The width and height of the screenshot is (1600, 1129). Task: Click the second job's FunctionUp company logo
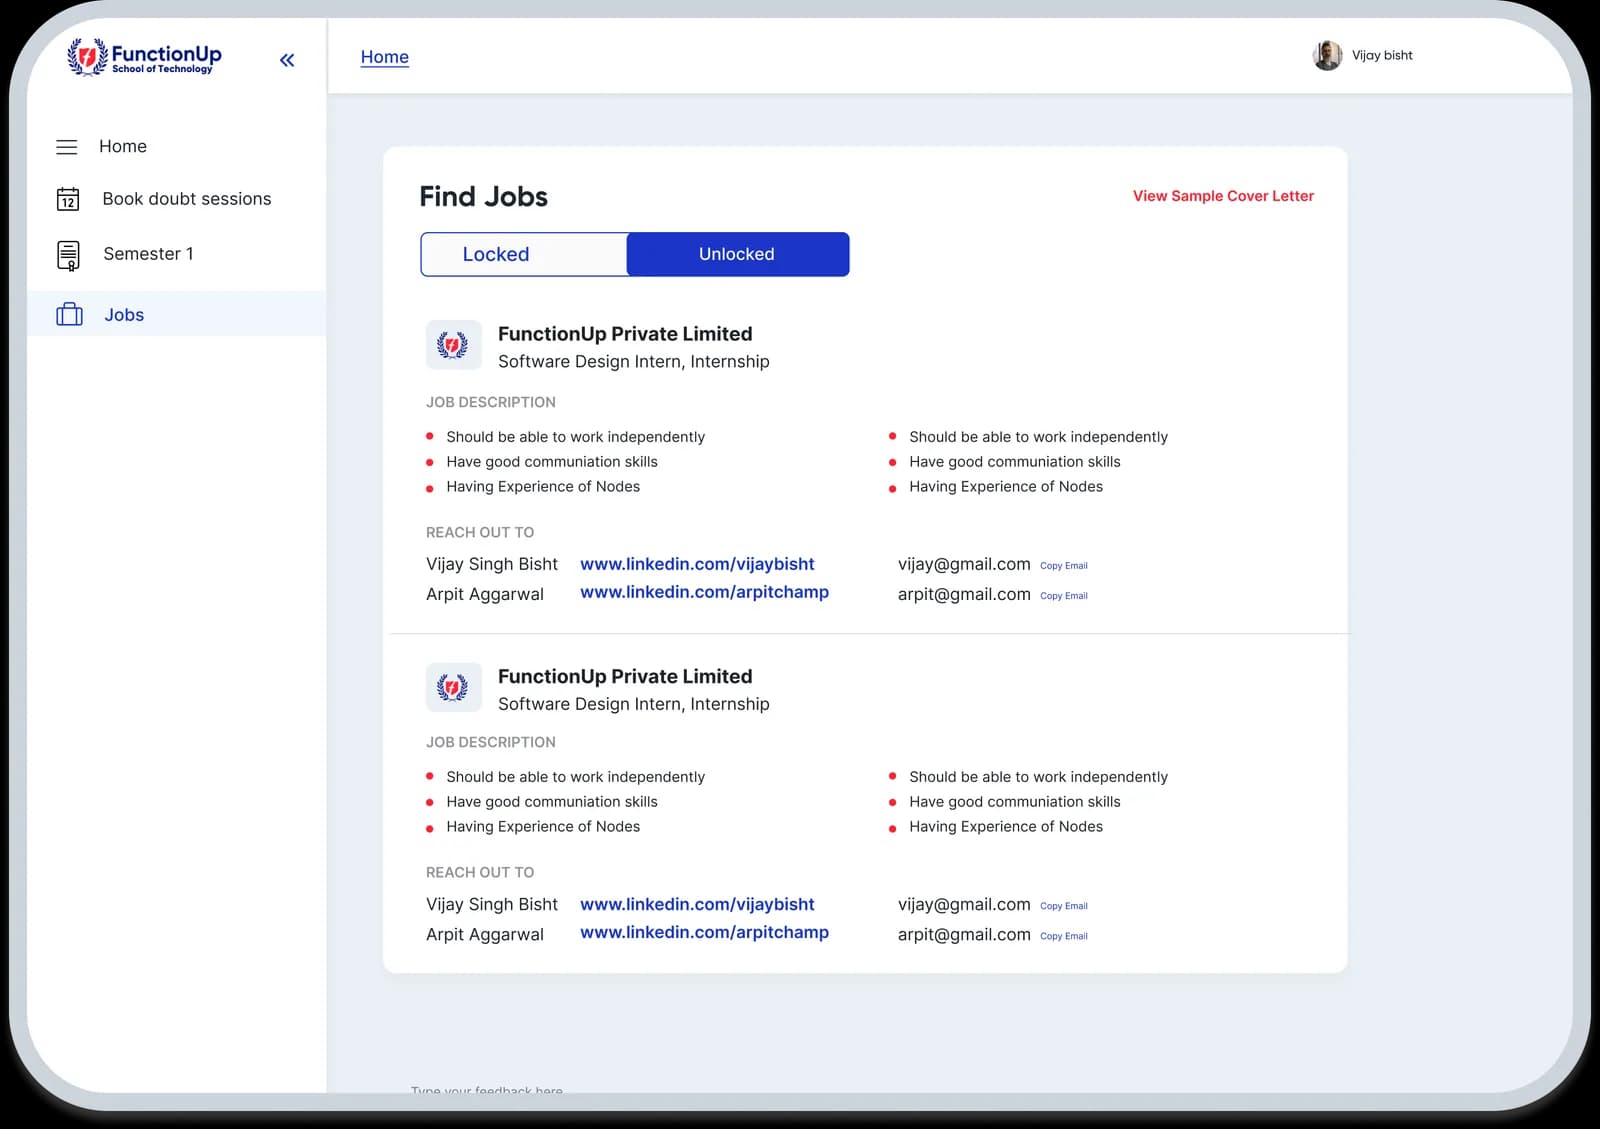click(453, 688)
